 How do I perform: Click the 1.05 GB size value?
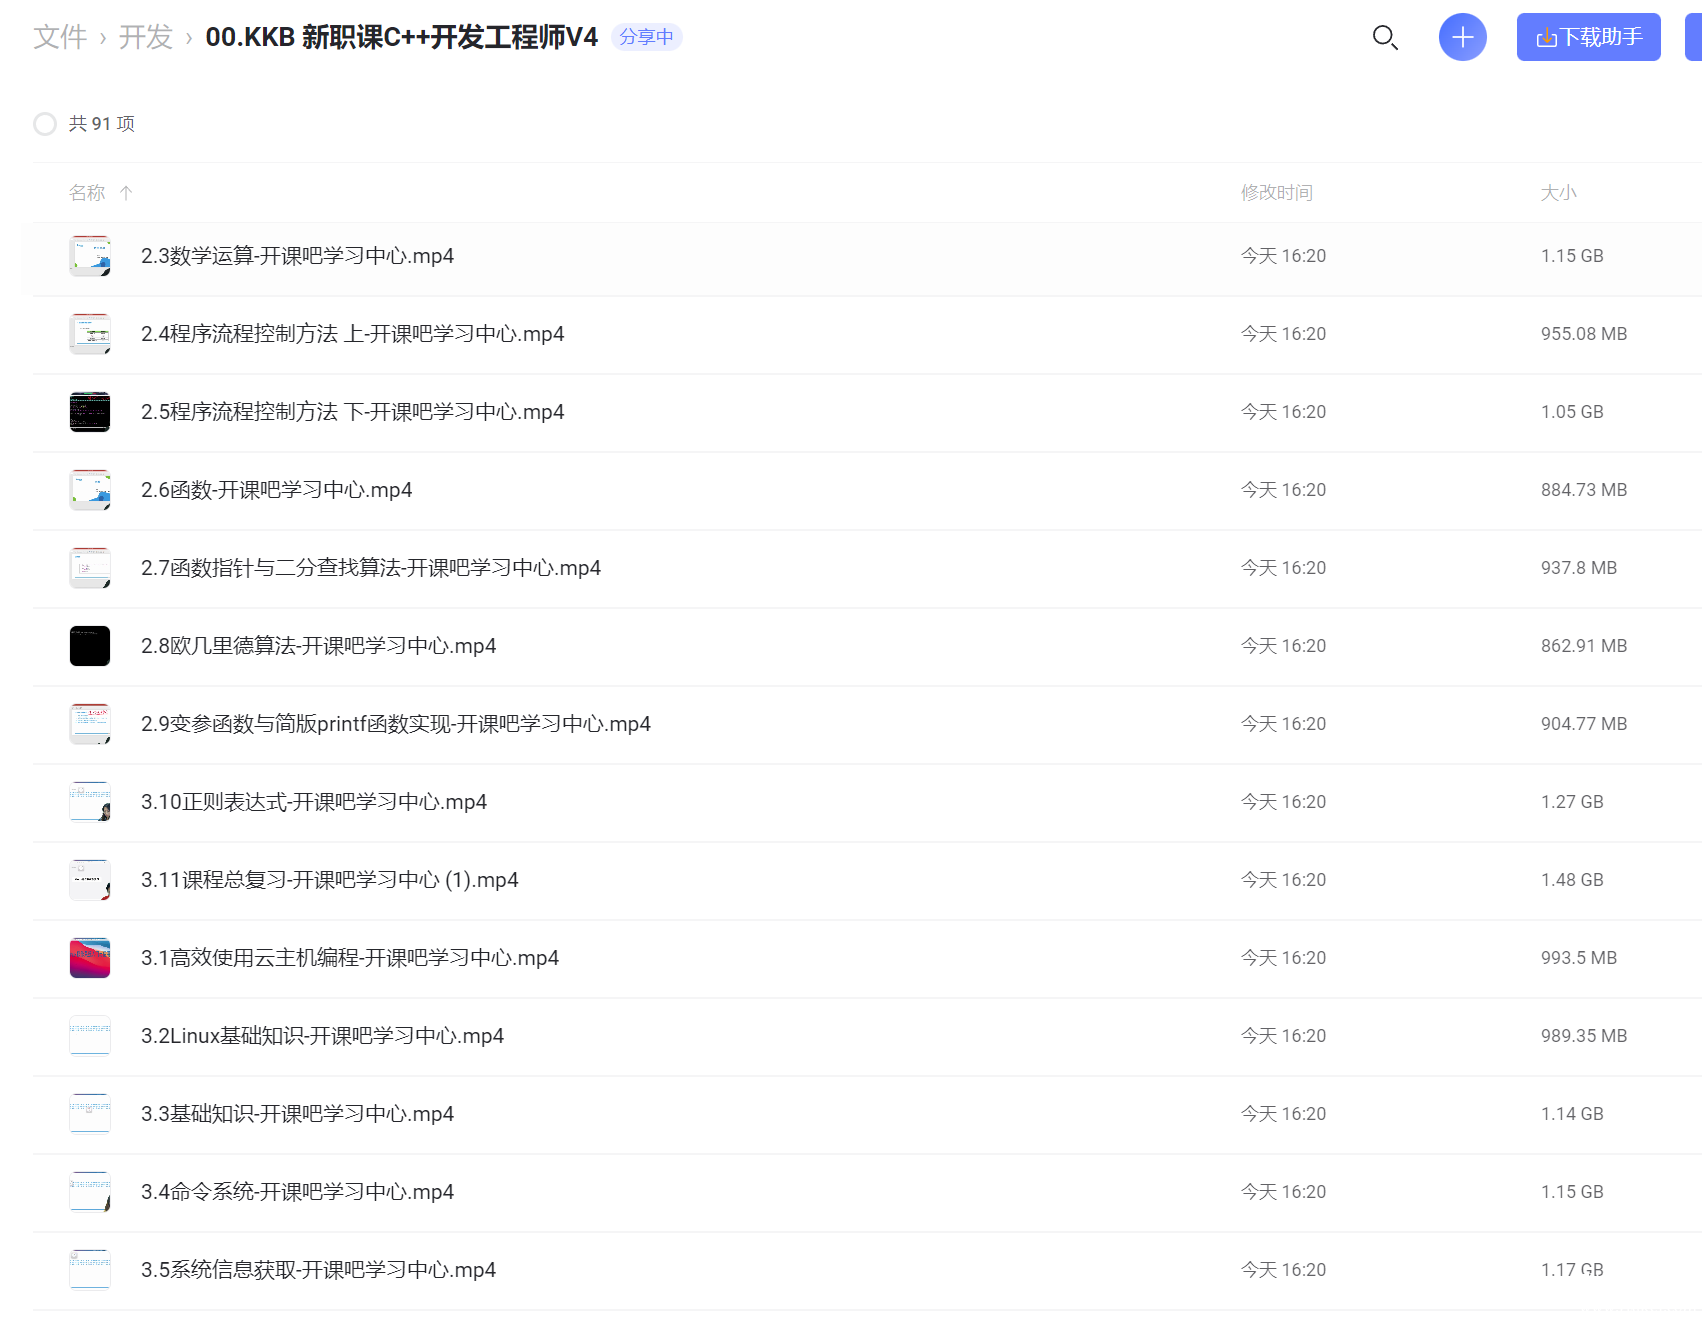pyautogui.click(x=1572, y=412)
